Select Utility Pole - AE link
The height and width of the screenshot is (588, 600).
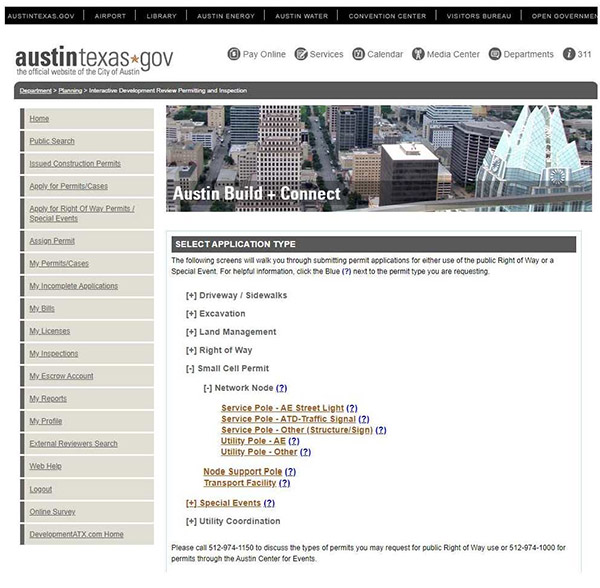tap(253, 441)
